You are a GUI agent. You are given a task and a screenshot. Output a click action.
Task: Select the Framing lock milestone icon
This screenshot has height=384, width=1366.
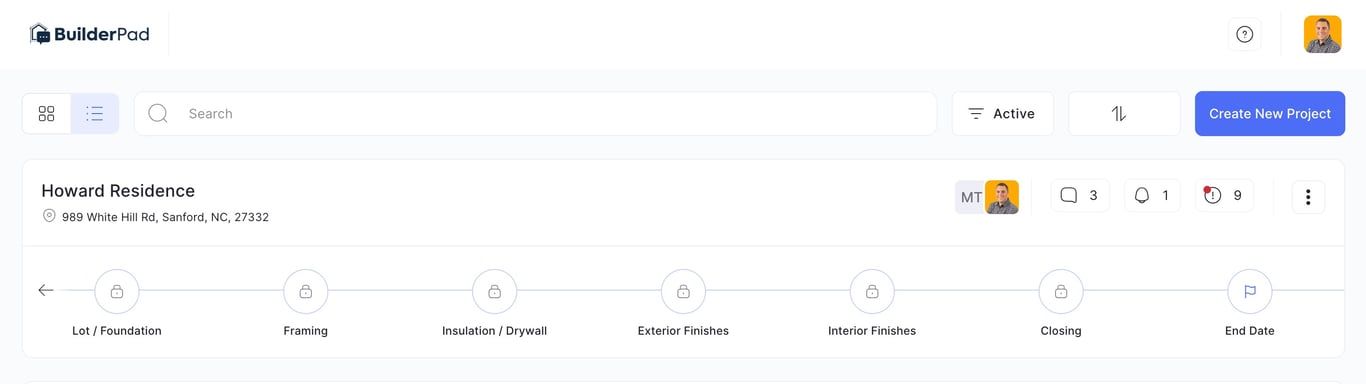click(306, 292)
